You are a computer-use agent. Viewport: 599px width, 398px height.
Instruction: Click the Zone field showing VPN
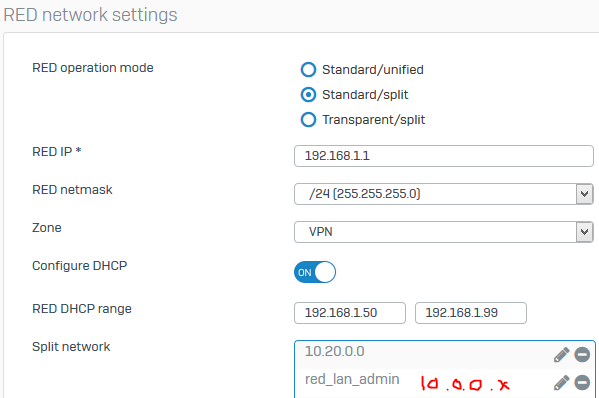[x=444, y=232]
